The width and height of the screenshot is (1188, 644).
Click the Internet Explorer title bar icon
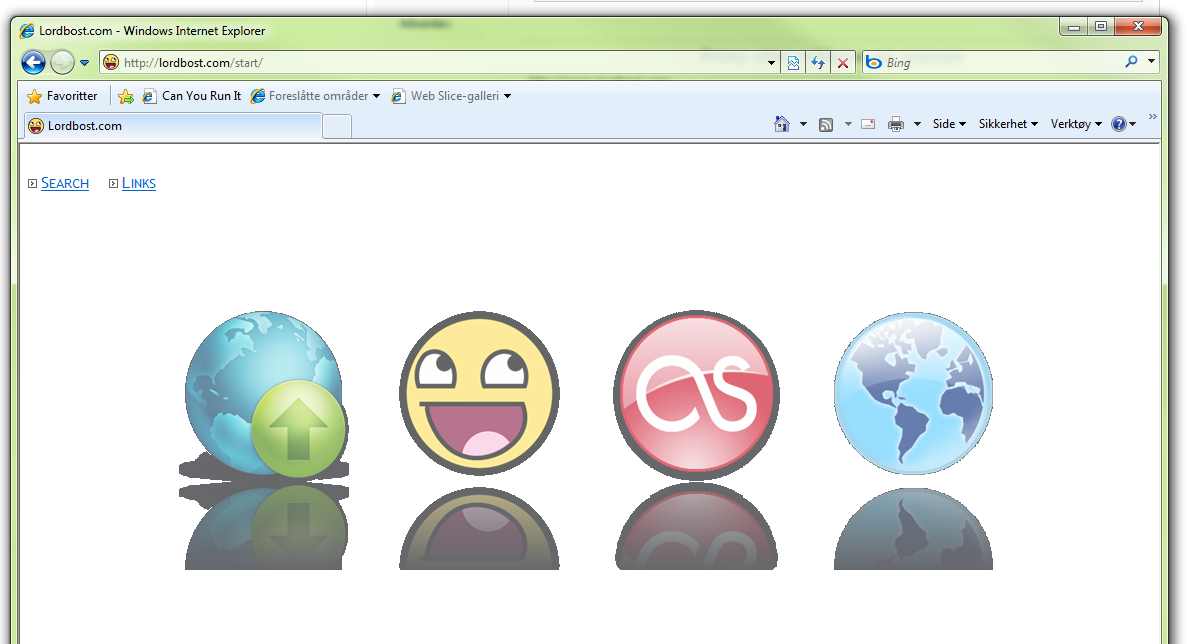click(x=27, y=31)
